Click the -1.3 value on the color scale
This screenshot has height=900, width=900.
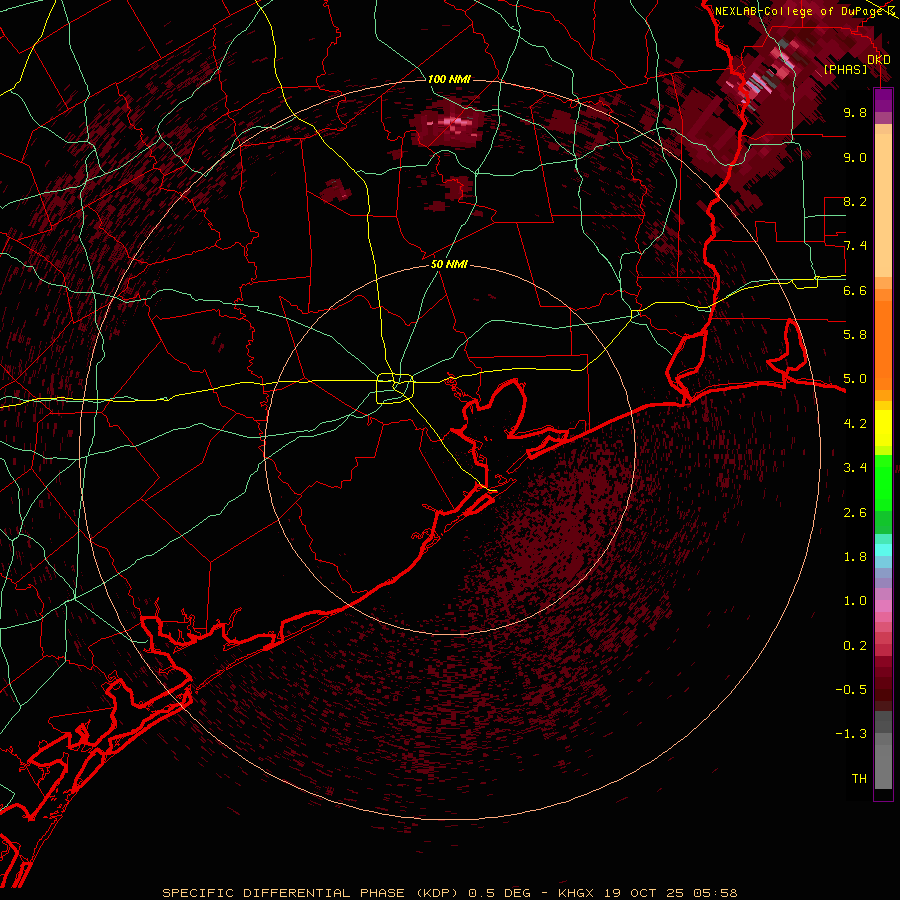851,734
